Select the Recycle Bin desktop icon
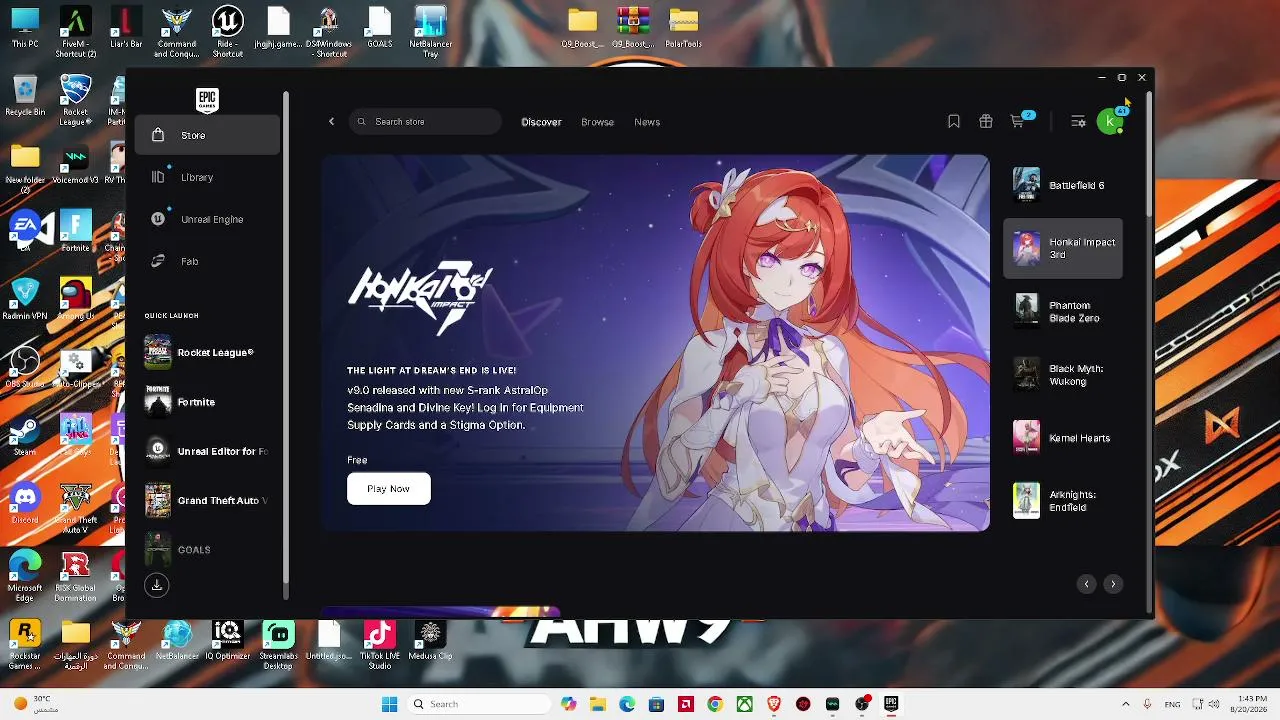This screenshot has height=720, width=1280. tap(25, 97)
